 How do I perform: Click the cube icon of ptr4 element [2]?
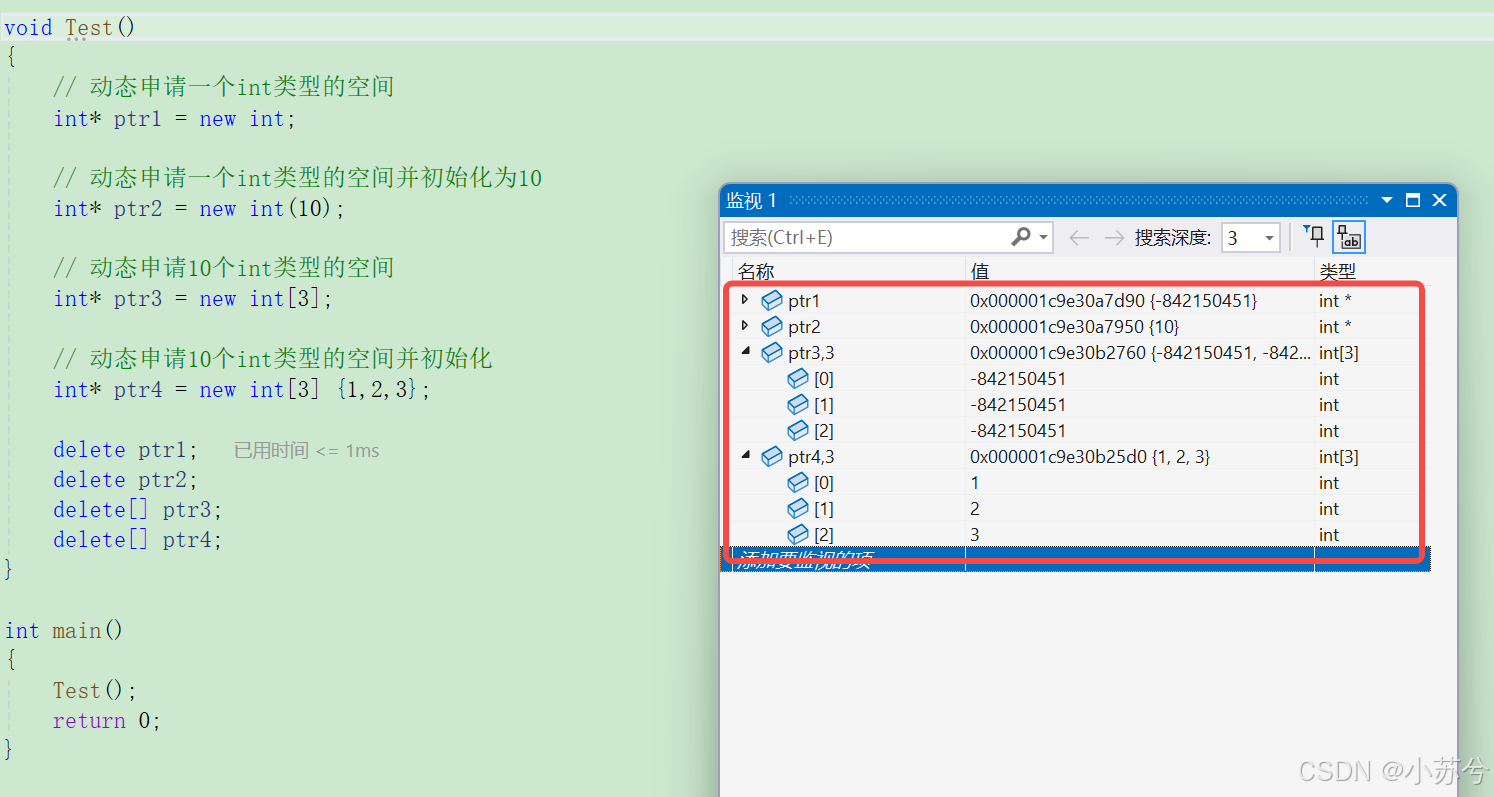798,534
